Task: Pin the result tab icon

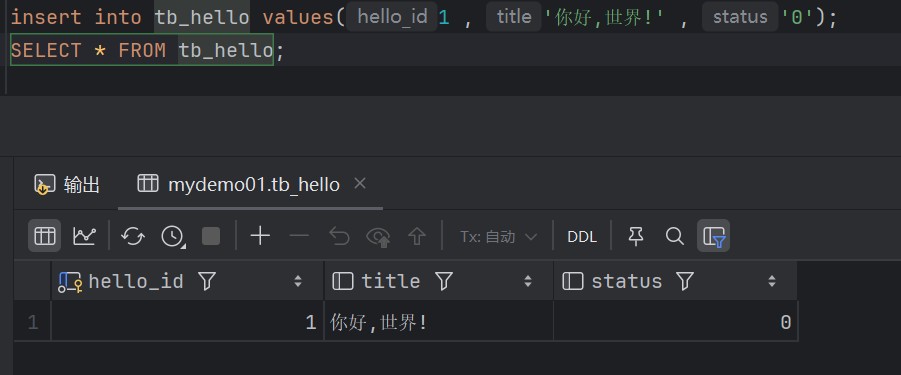Action: [636, 236]
